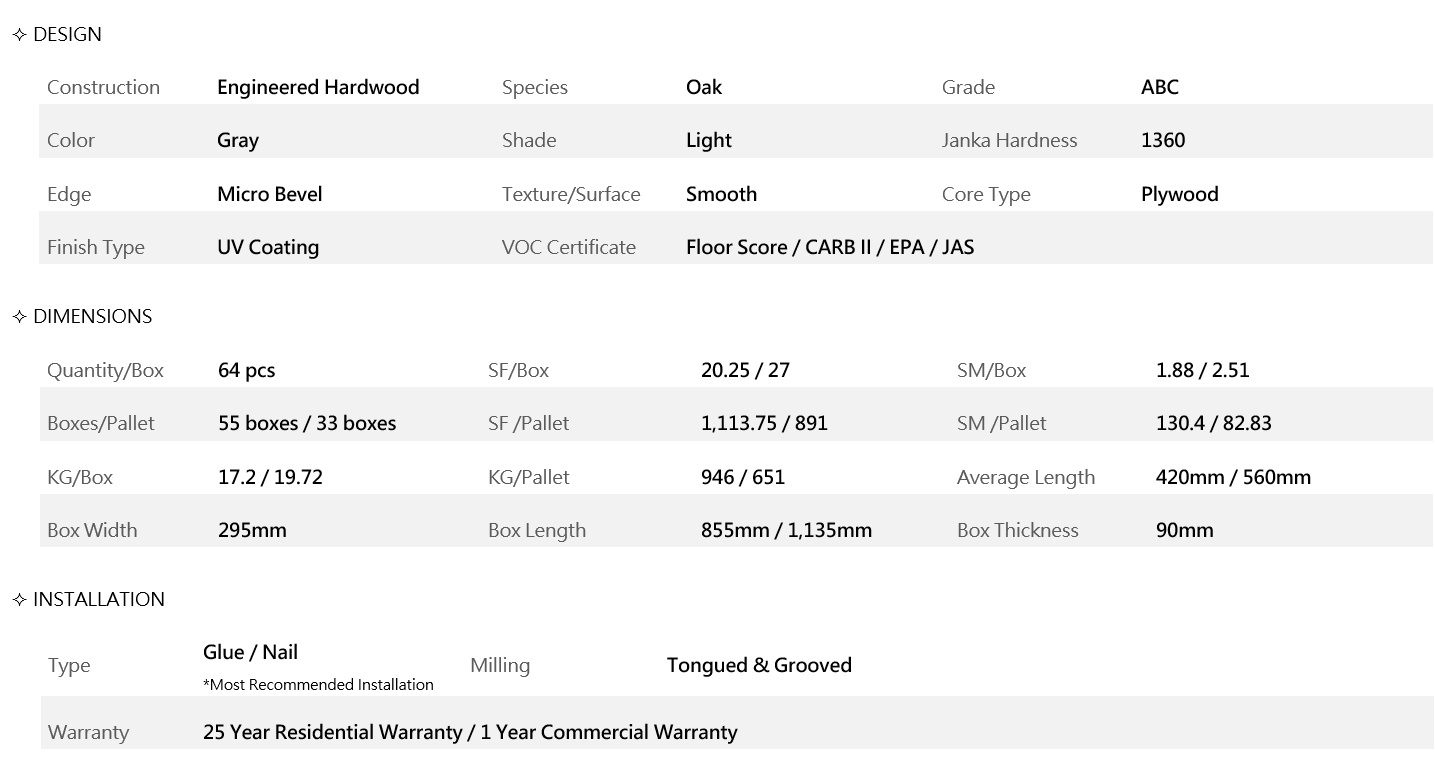The image size is (1435, 764).
Task: Click the 64 pcs quantity value
Action: click(x=246, y=371)
